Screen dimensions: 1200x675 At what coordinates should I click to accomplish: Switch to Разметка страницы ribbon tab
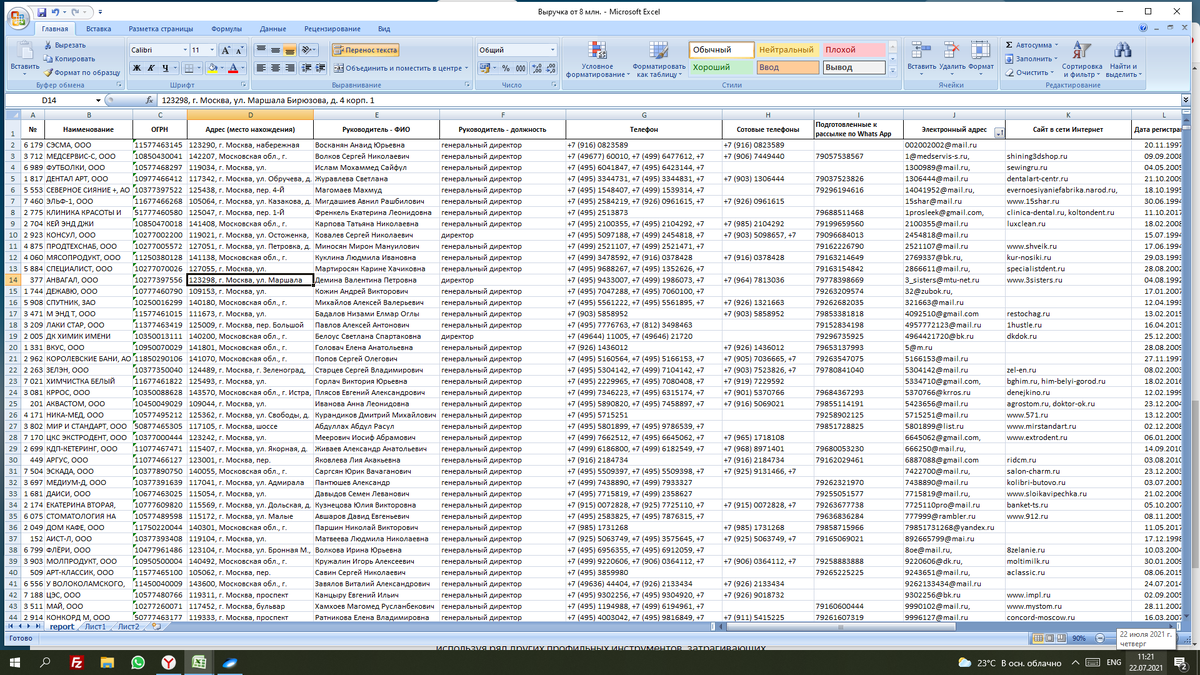[161, 29]
